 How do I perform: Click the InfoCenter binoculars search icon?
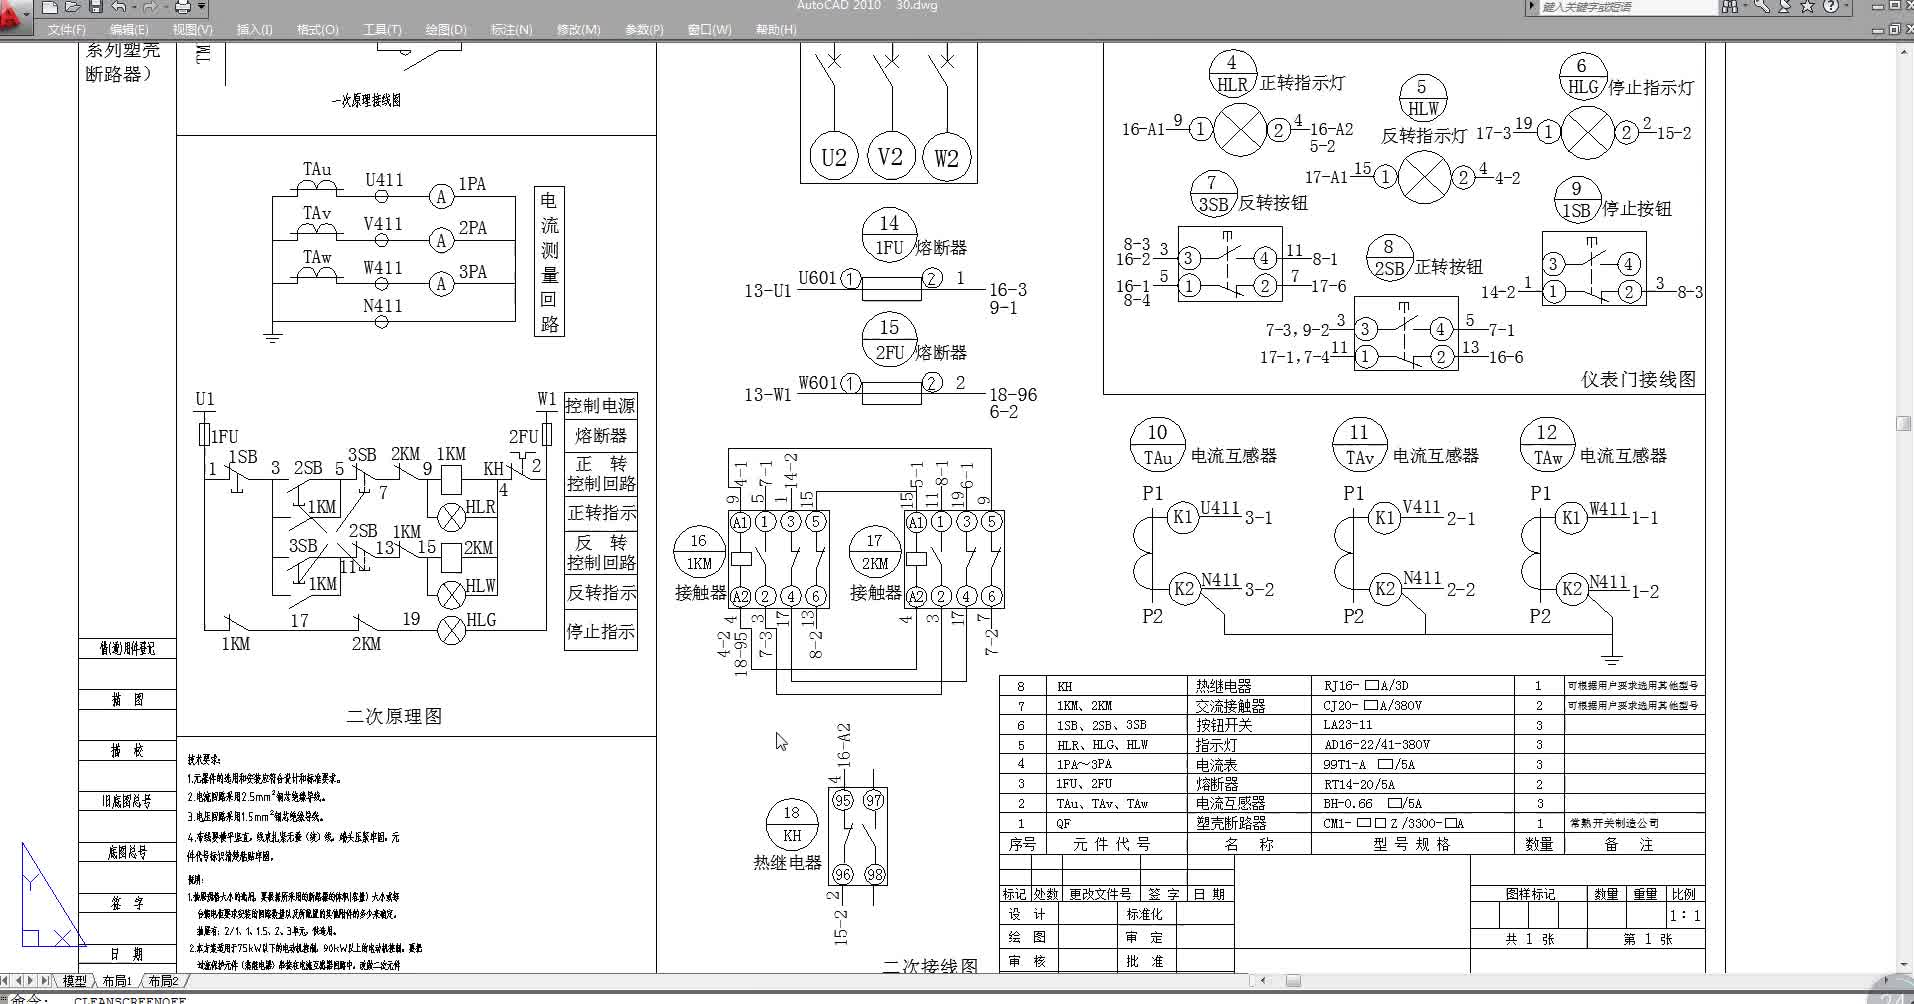[x=1730, y=7]
